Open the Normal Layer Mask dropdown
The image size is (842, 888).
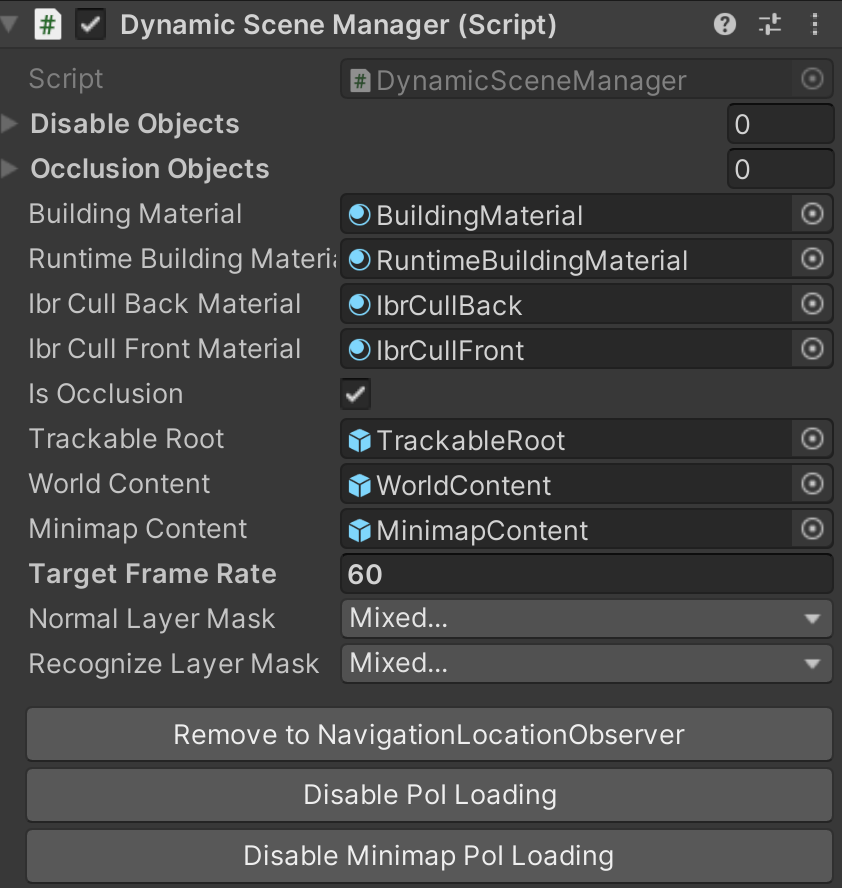[587, 618]
